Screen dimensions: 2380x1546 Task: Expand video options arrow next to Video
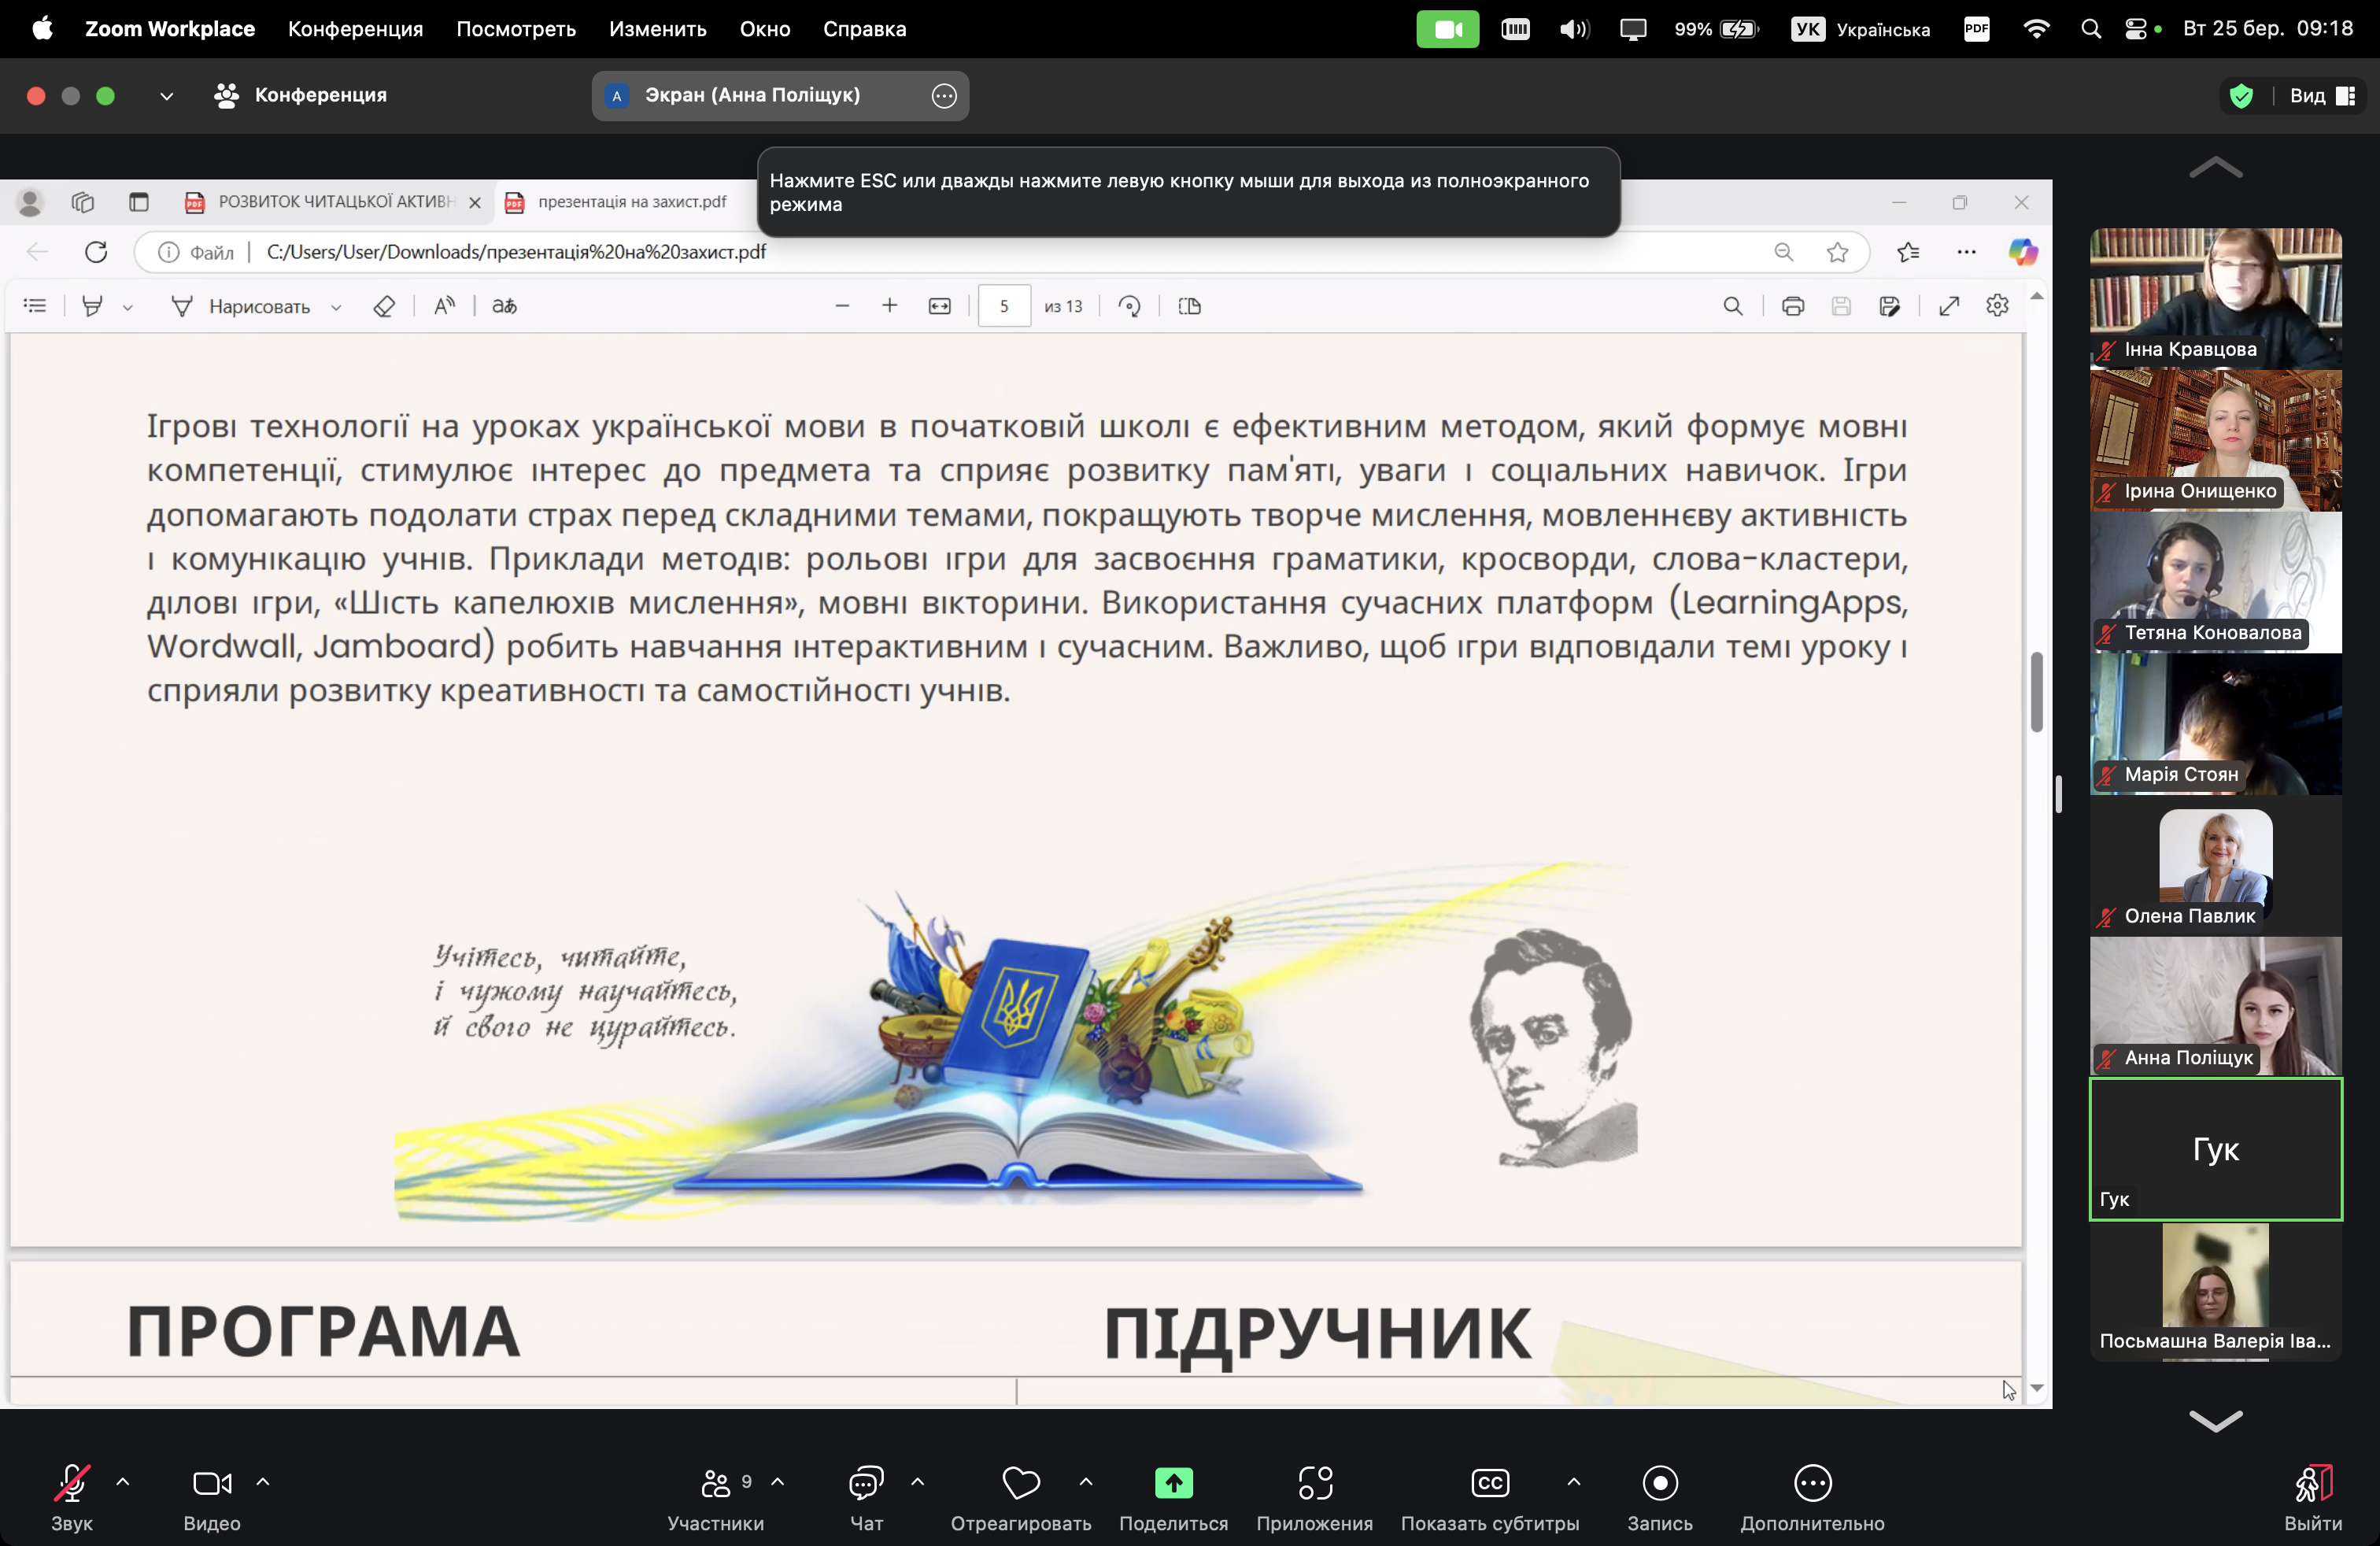click(x=263, y=1481)
